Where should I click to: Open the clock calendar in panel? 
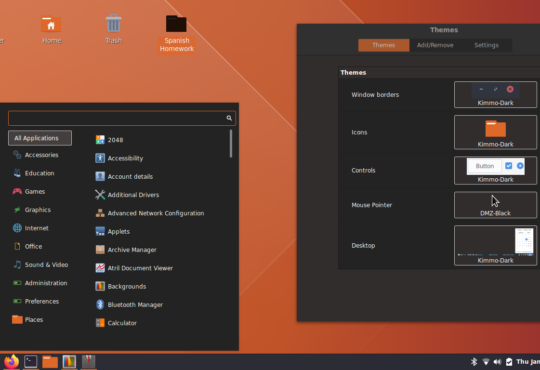point(528,362)
